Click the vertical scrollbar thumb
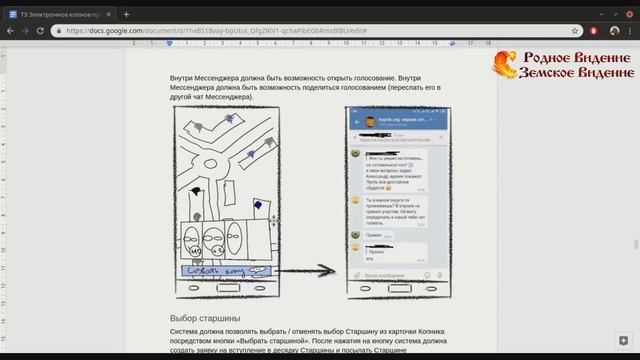Viewport: 640px width, 360px height. pos(636,244)
